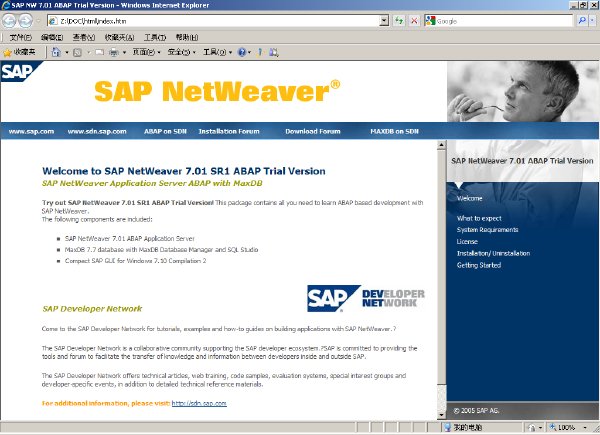Select What to expect in side navigation
The height and width of the screenshot is (435, 600).
(x=479, y=218)
